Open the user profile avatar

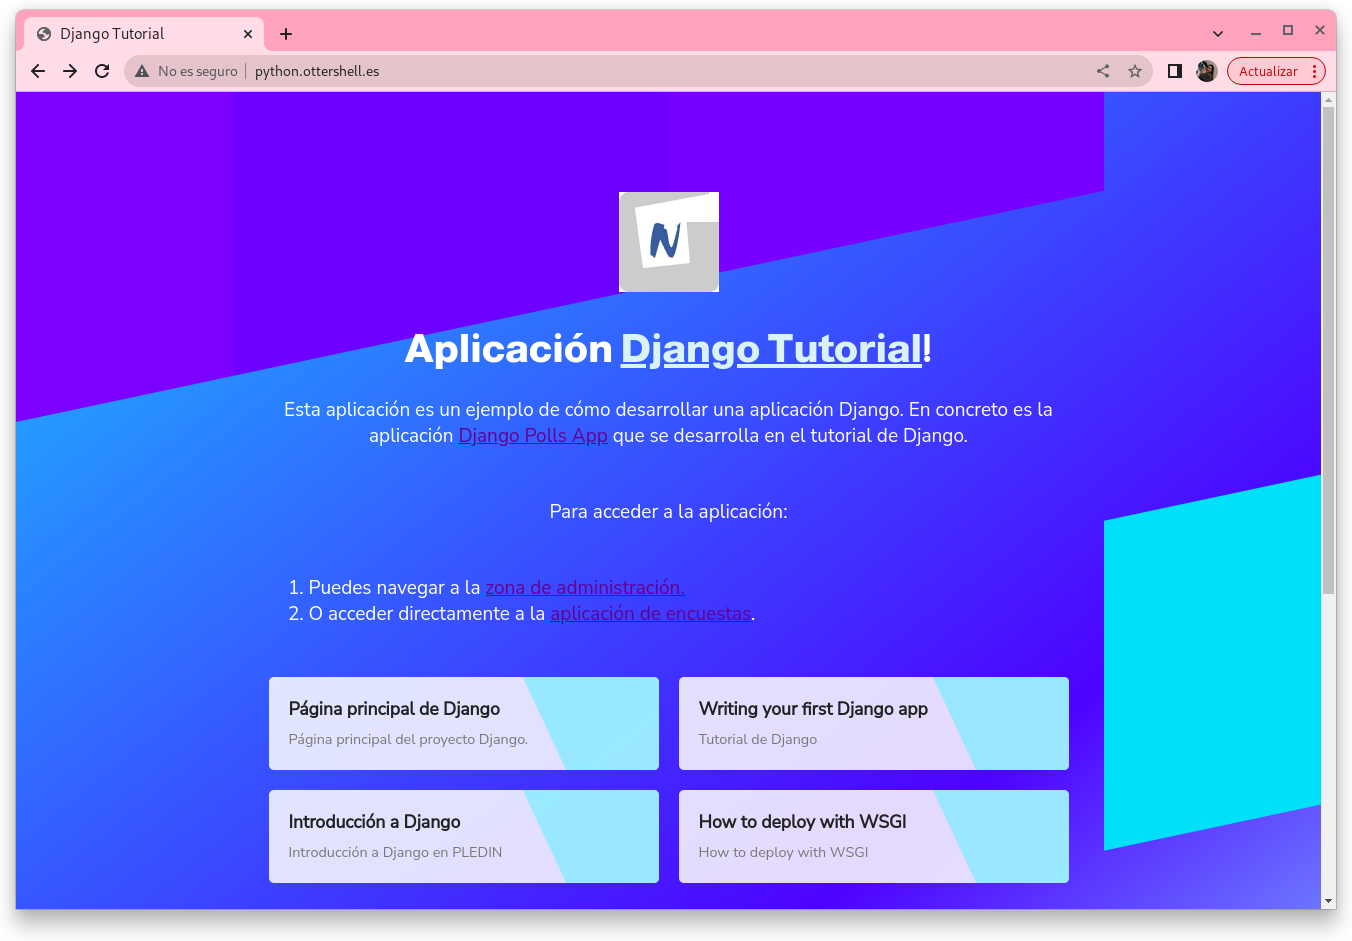pyautogui.click(x=1207, y=71)
